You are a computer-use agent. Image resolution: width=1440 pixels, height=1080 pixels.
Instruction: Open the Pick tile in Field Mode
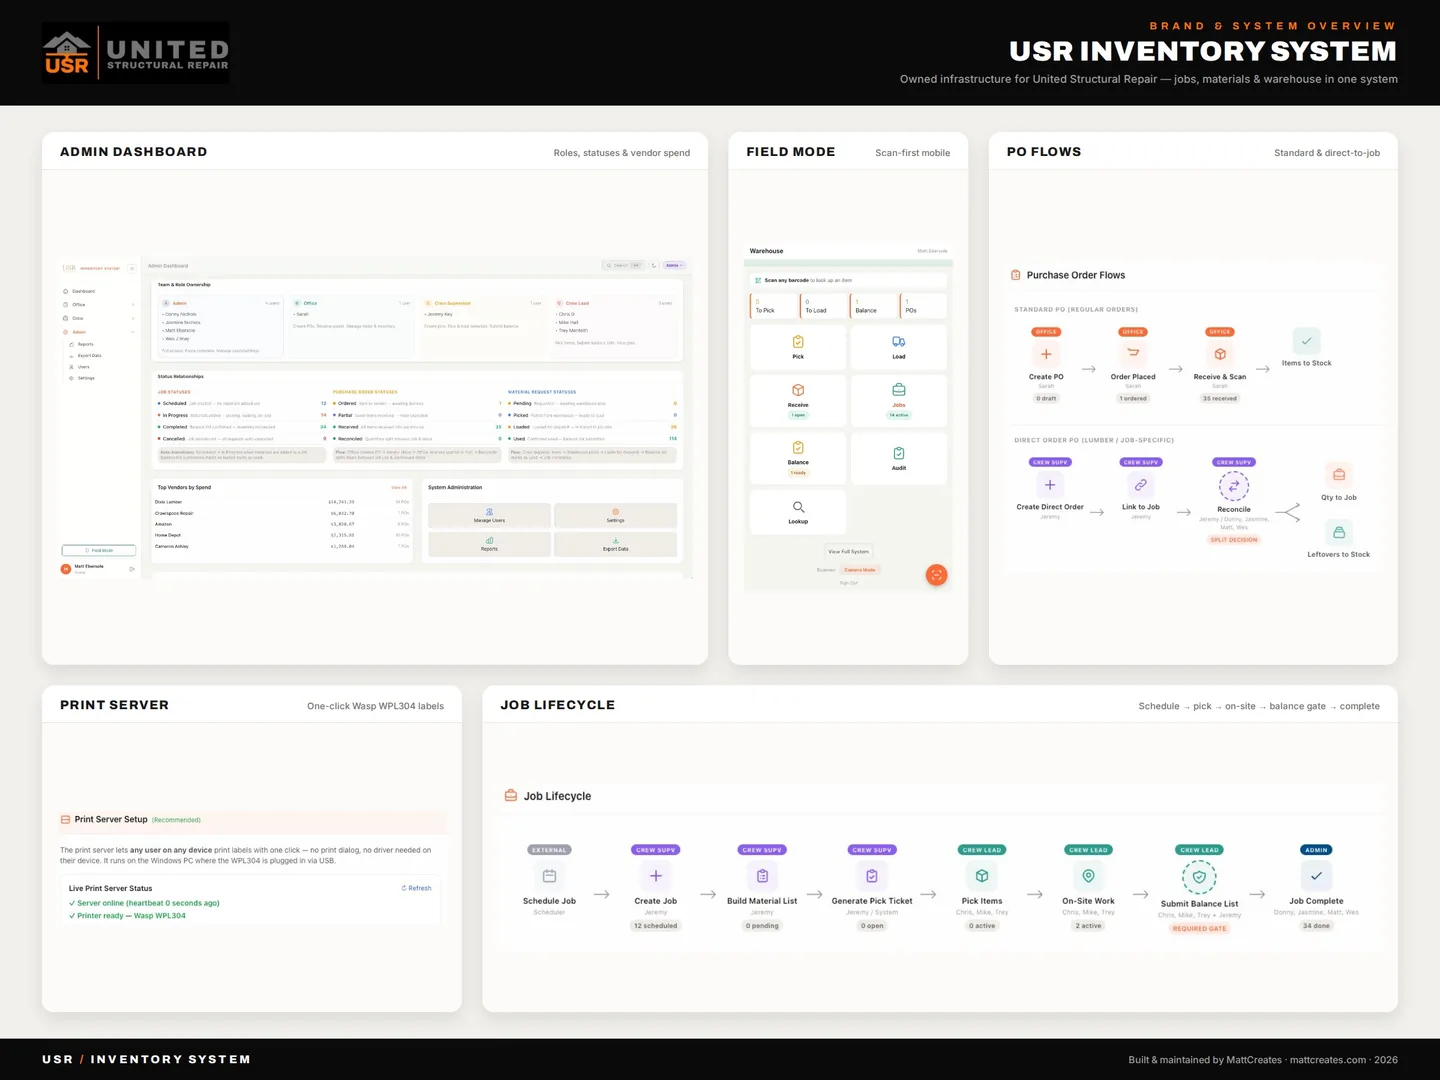pyautogui.click(x=798, y=347)
